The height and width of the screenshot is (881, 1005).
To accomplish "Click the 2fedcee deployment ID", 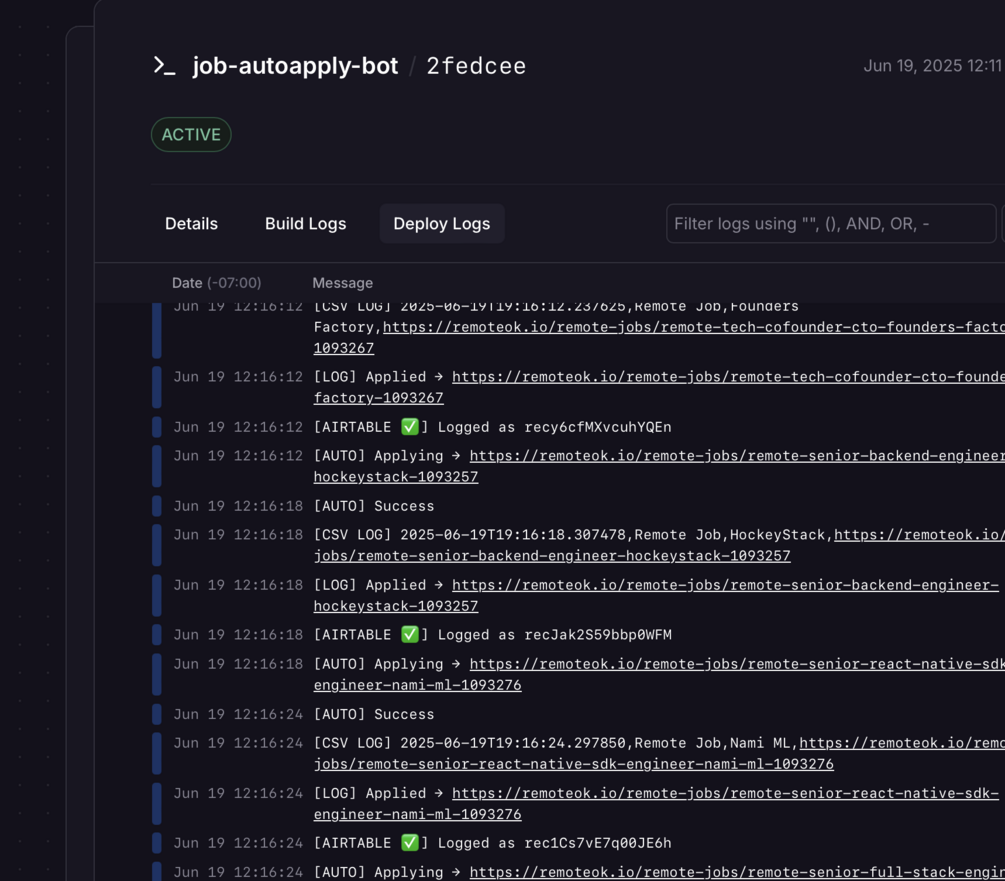I will point(476,66).
